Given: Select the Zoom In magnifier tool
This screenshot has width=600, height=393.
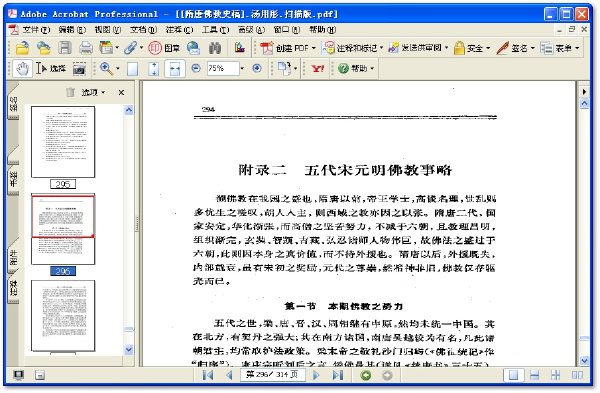Looking at the screenshot, I should point(106,68).
